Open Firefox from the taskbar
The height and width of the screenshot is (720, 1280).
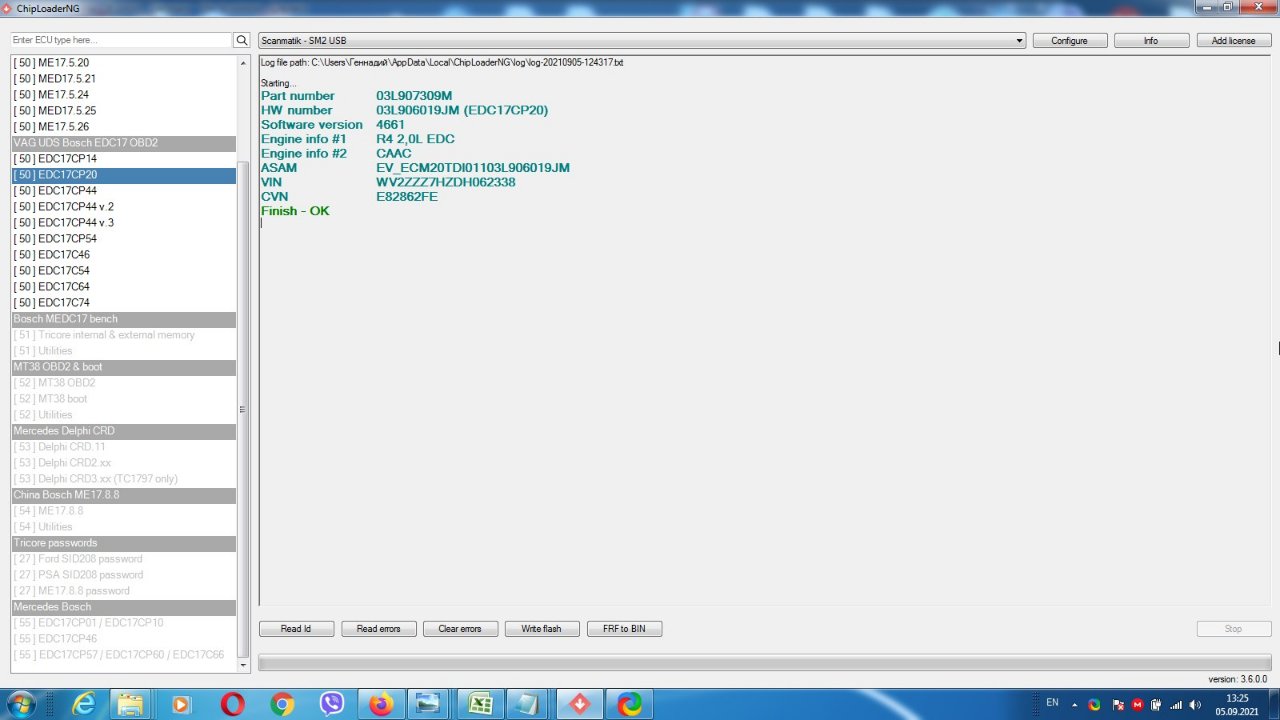click(381, 704)
